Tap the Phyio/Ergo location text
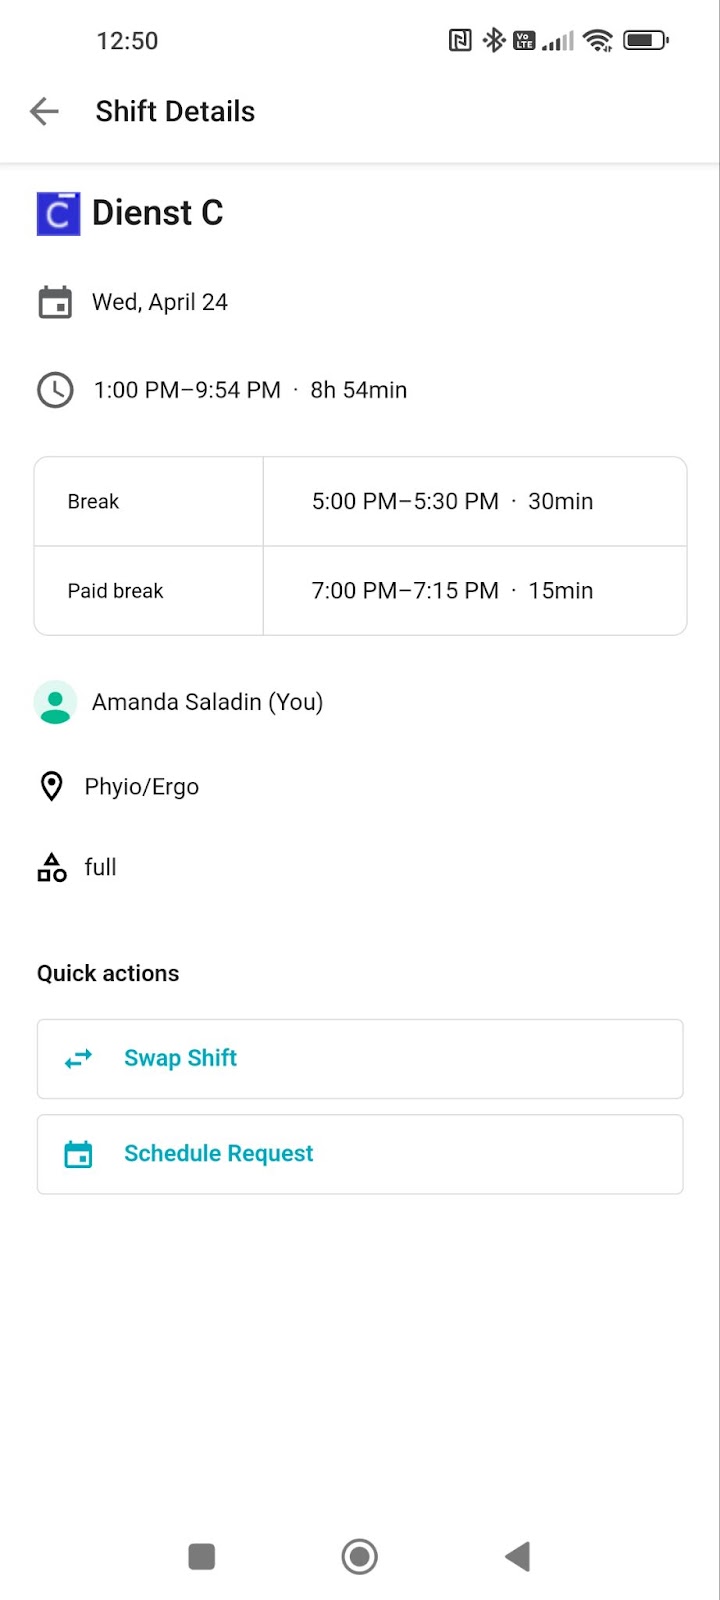This screenshot has height=1600, width=720. click(x=142, y=787)
